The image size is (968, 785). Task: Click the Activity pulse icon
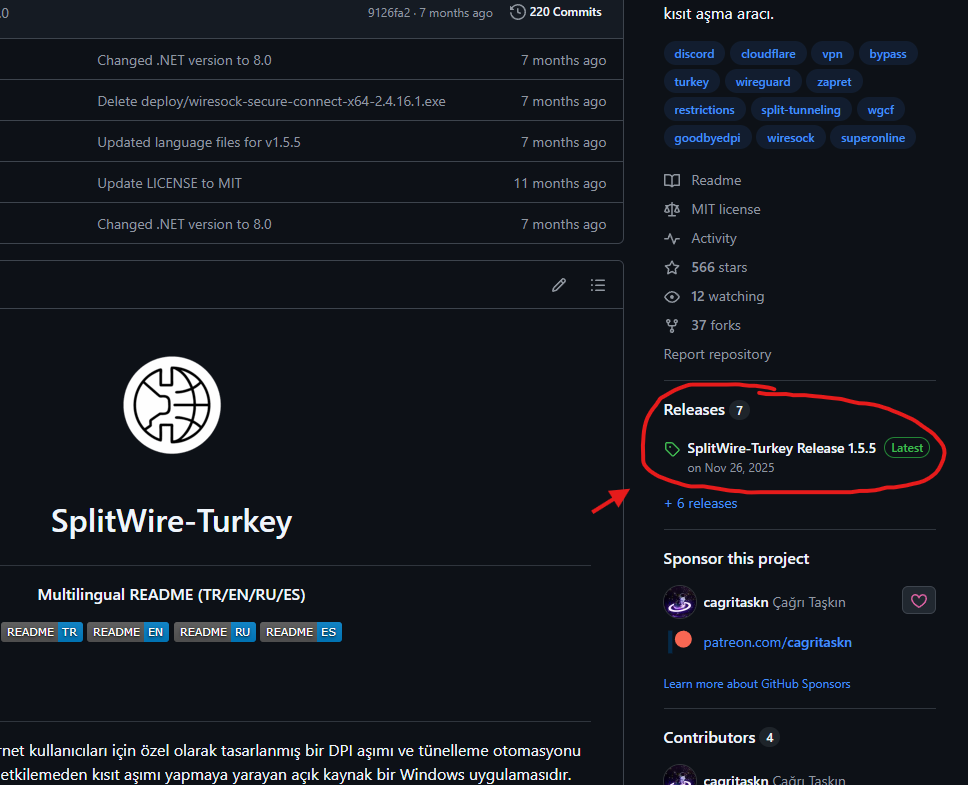(672, 238)
